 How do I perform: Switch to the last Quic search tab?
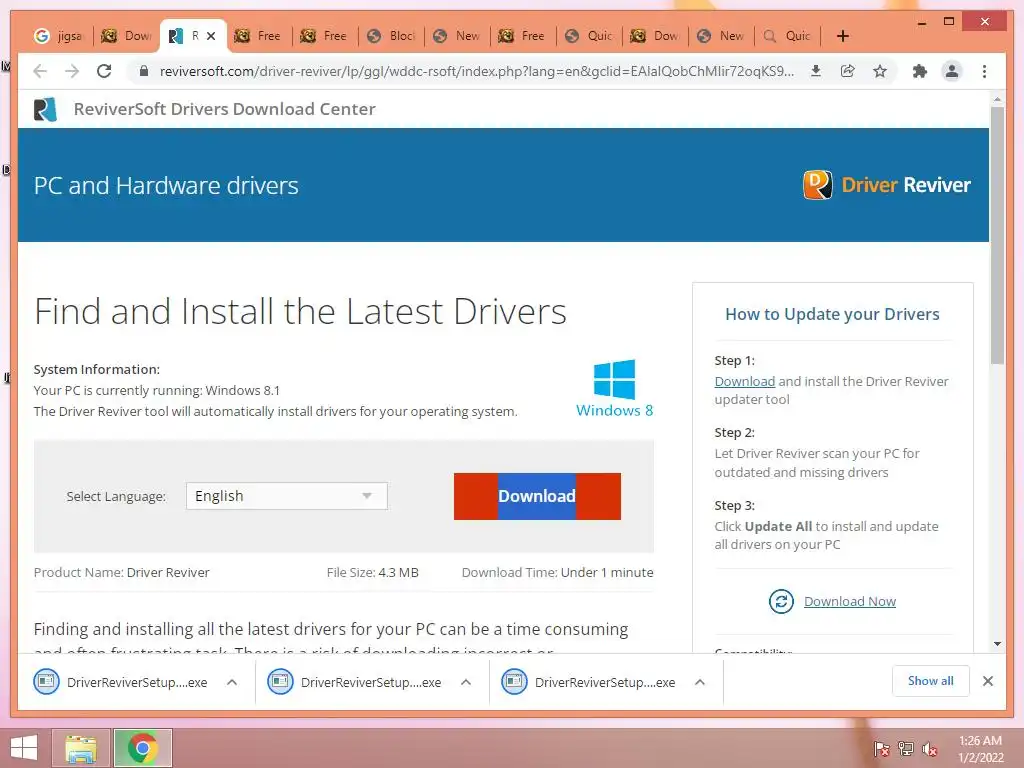click(x=788, y=36)
